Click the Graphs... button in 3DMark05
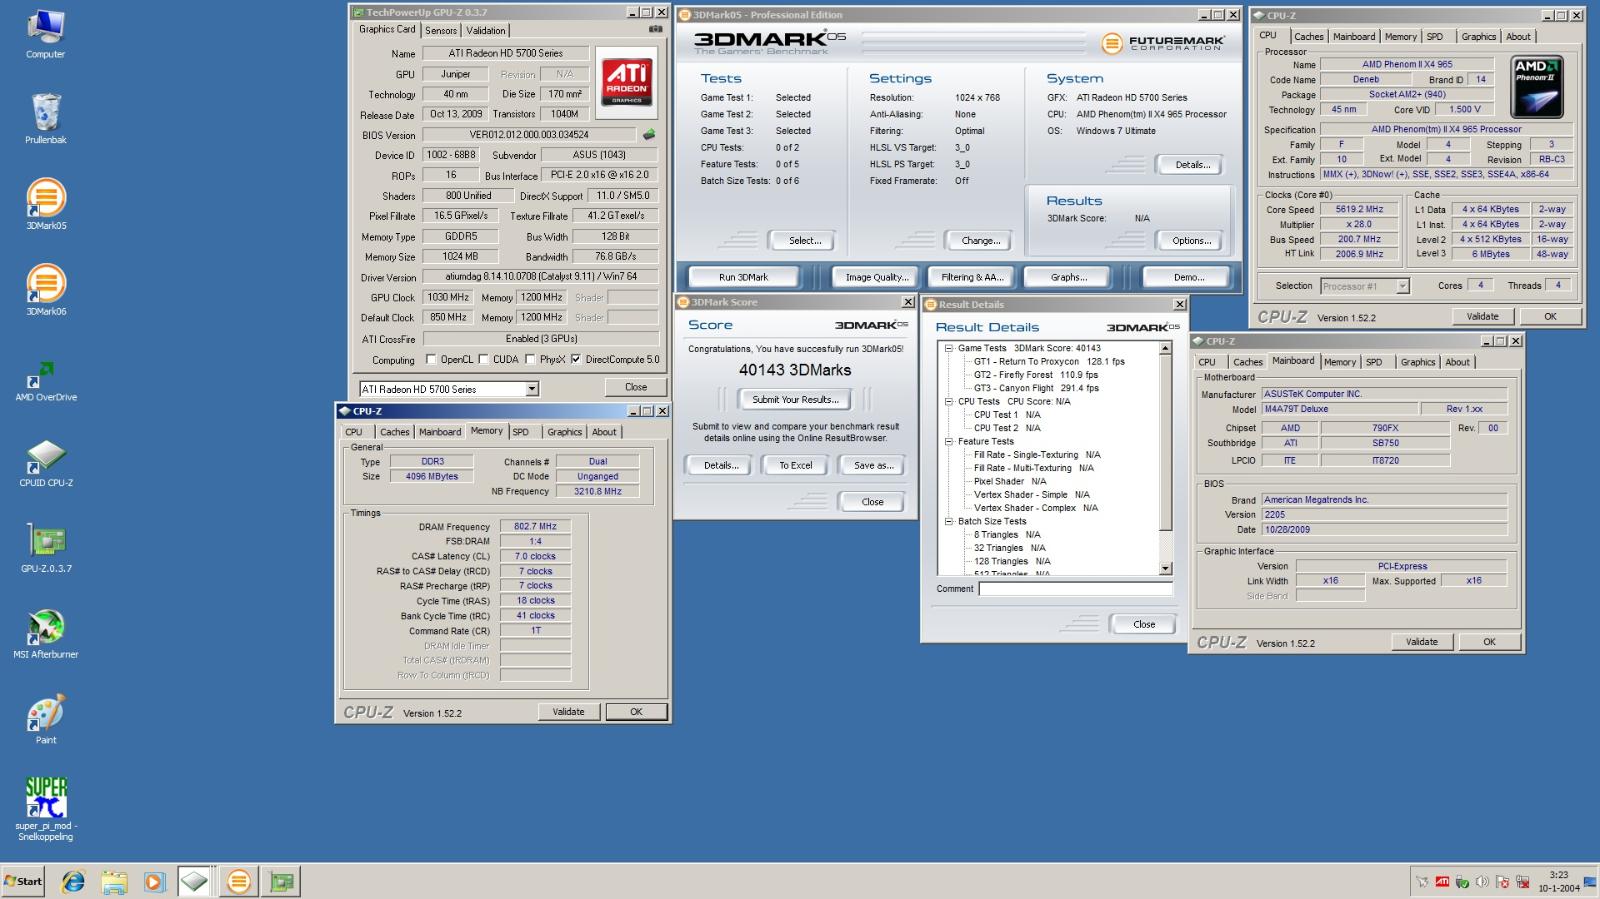 pyautogui.click(x=1069, y=277)
